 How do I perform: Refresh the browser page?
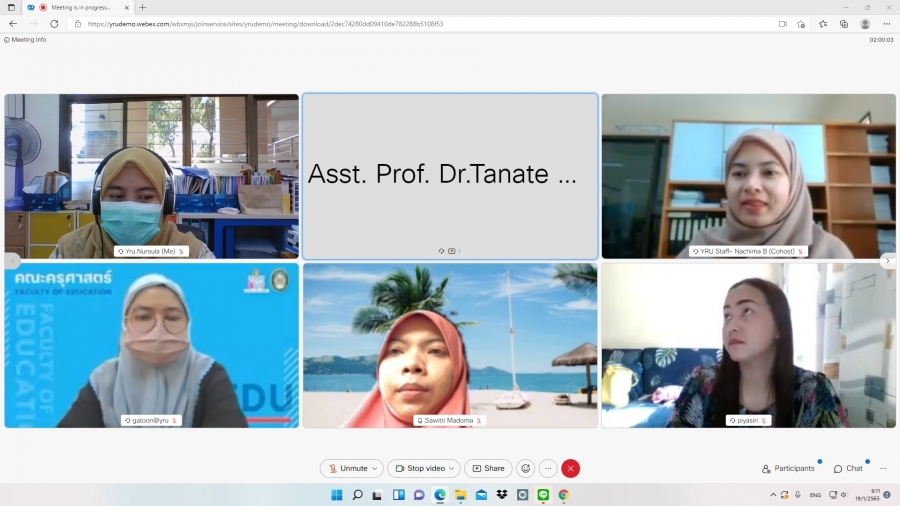tap(54, 24)
